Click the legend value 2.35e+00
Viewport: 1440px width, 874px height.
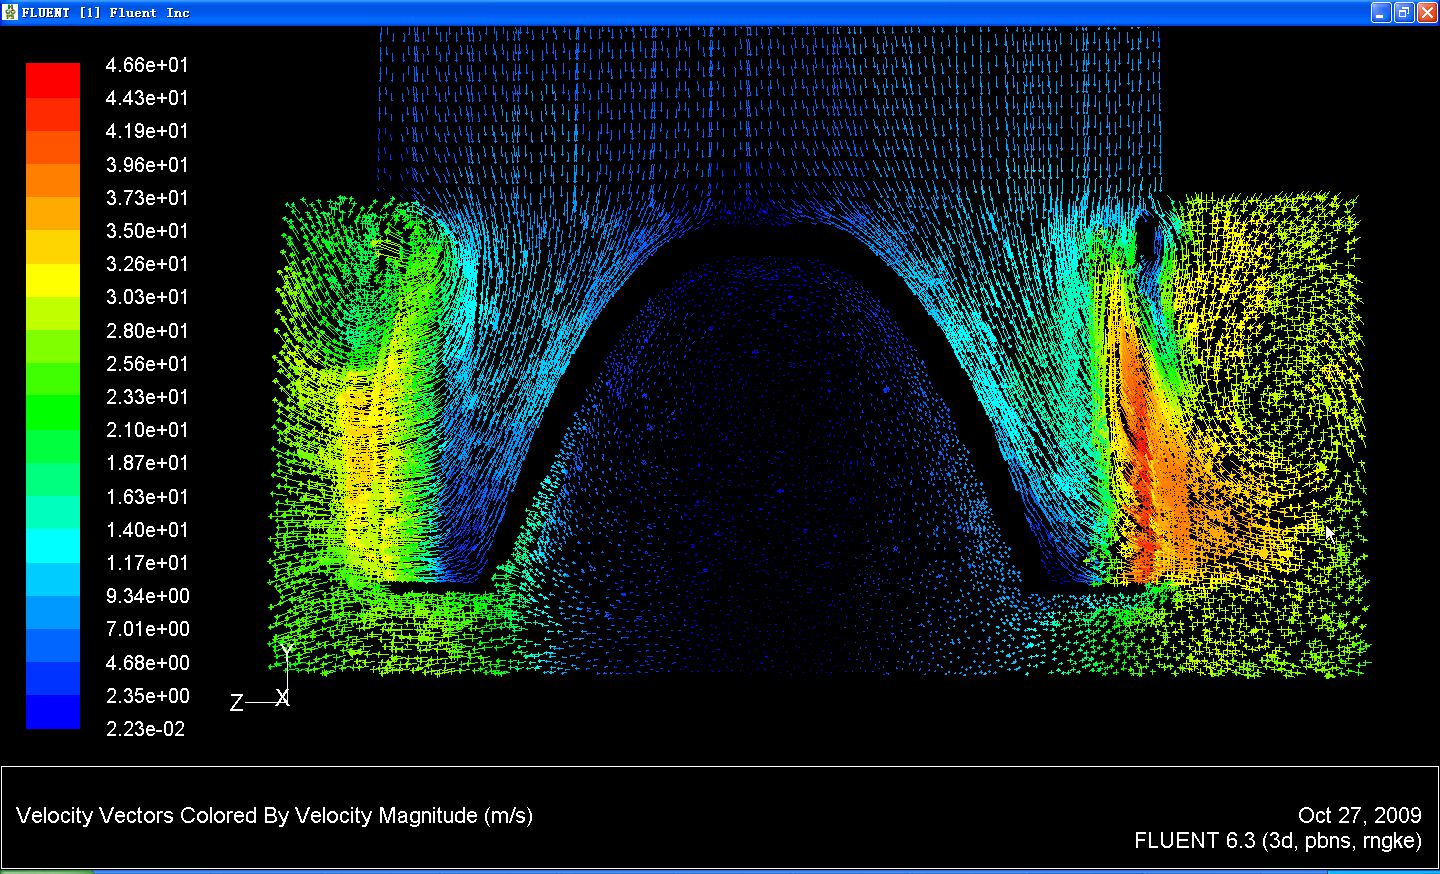pyautogui.click(x=147, y=696)
